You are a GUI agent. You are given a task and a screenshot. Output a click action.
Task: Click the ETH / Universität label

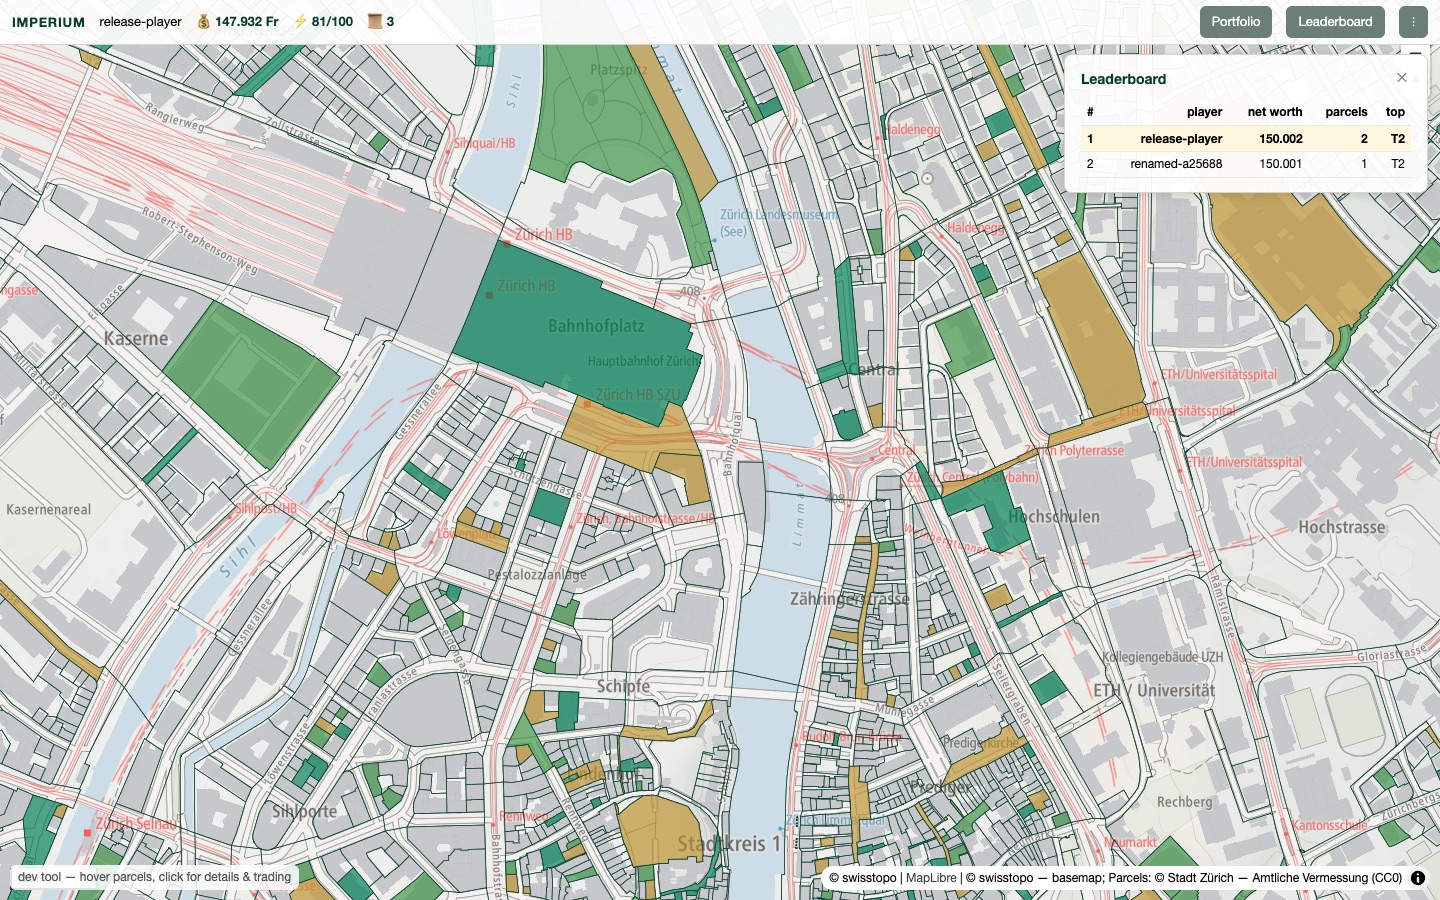(1154, 691)
